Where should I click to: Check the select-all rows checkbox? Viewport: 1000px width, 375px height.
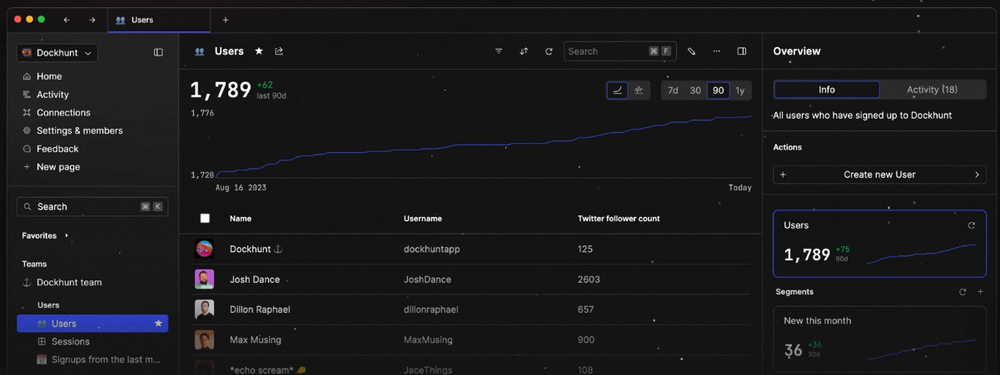[x=205, y=218]
